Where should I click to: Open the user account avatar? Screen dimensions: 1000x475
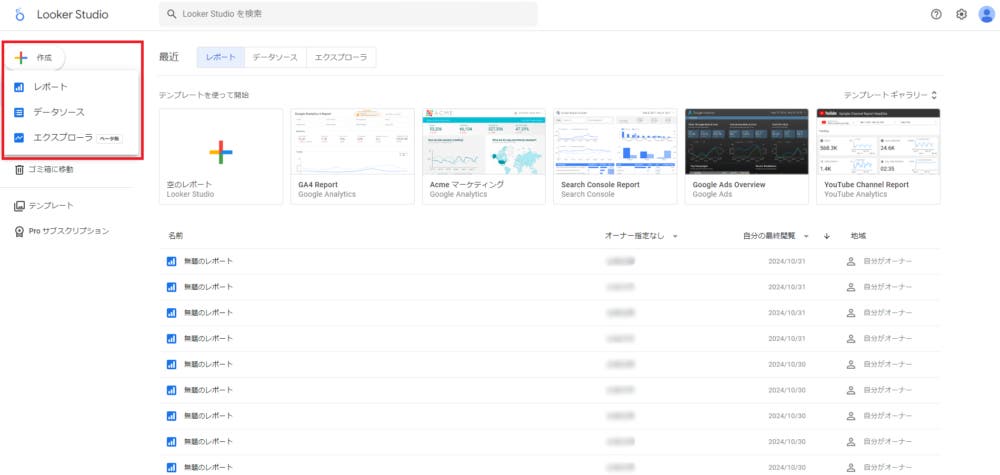click(985, 15)
